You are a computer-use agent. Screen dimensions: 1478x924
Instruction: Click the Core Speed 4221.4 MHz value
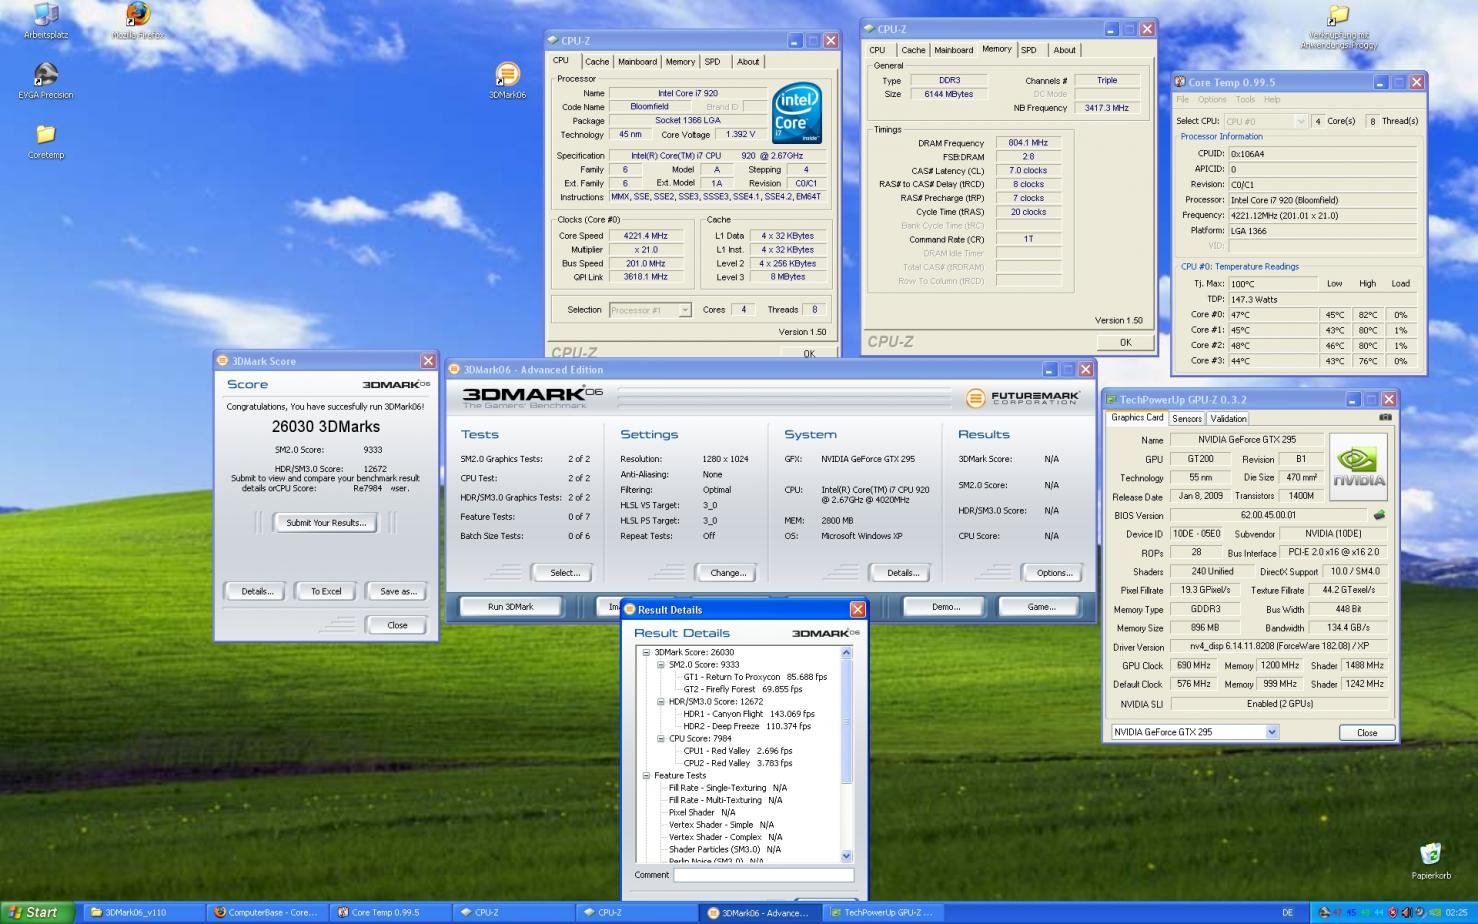click(646, 236)
